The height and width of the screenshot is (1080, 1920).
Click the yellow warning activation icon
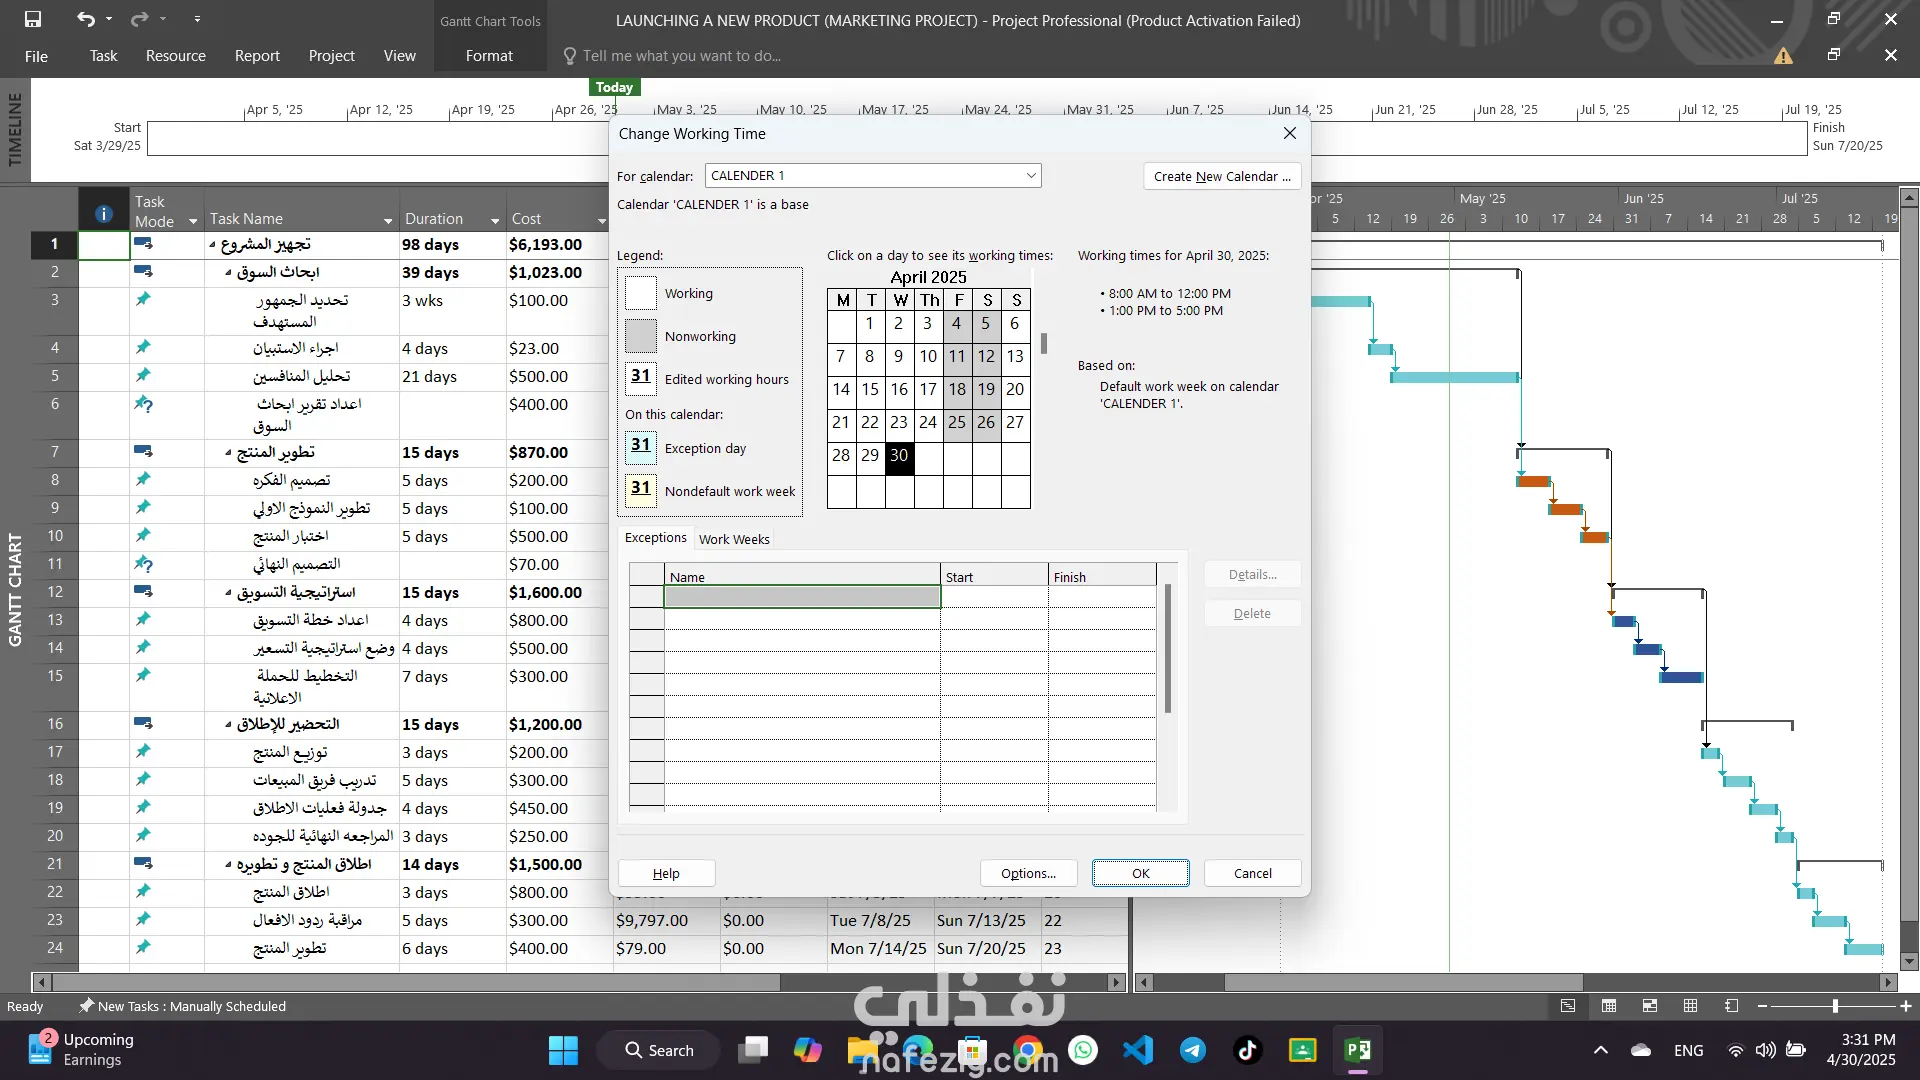click(1783, 56)
